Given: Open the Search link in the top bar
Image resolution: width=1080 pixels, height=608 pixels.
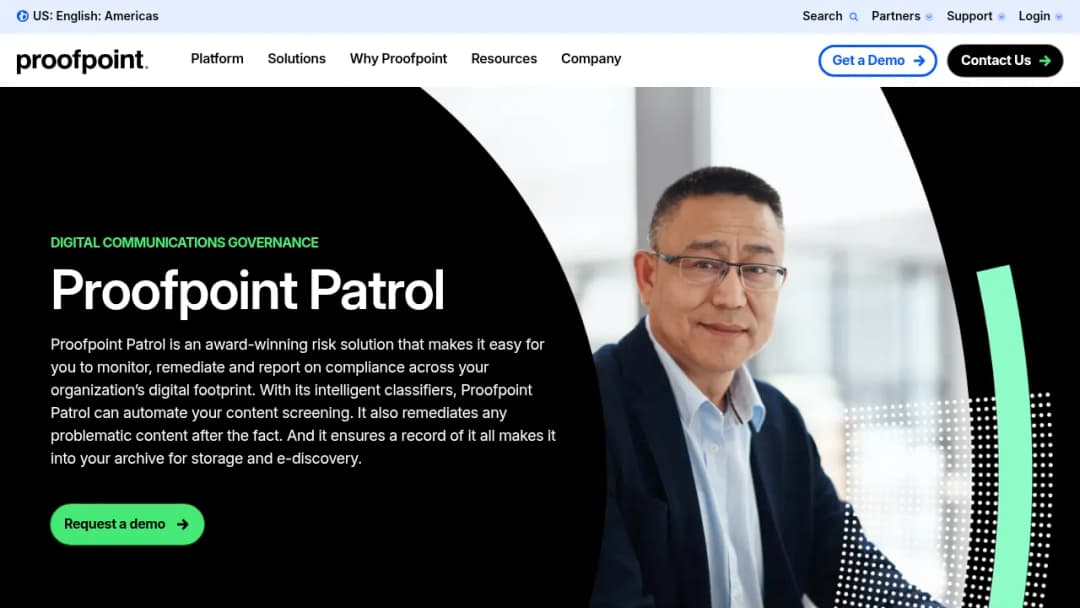Looking at the screenshot, I should click(x=822, y=16).
